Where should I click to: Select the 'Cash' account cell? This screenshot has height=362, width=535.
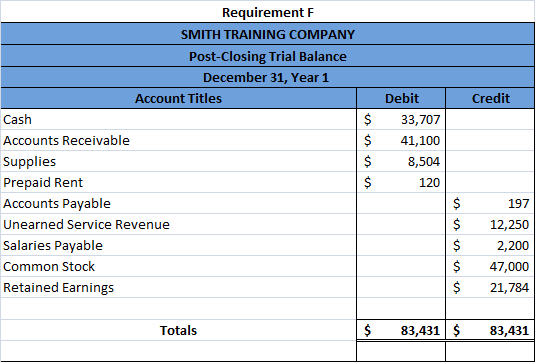coord(178,119)
